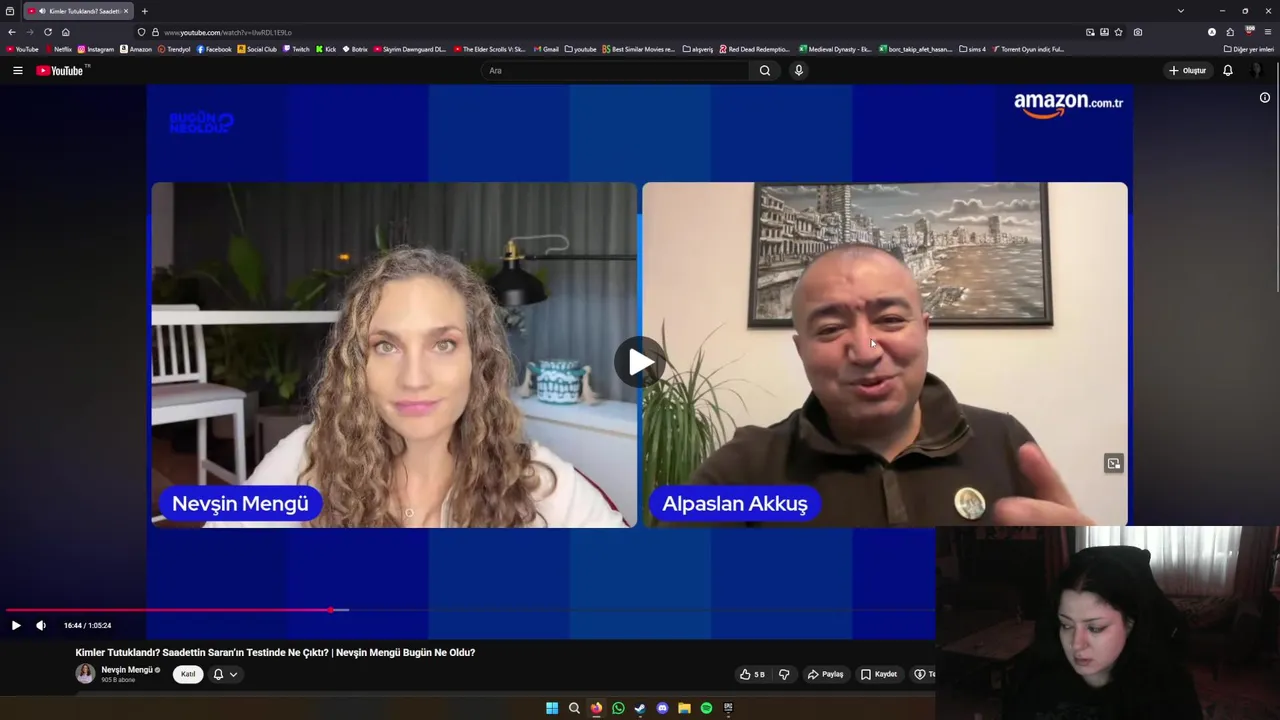The width and height of the screenshot is (1280, 720).
Task: Open the Kick bookmark
Action: click(326, 49)
